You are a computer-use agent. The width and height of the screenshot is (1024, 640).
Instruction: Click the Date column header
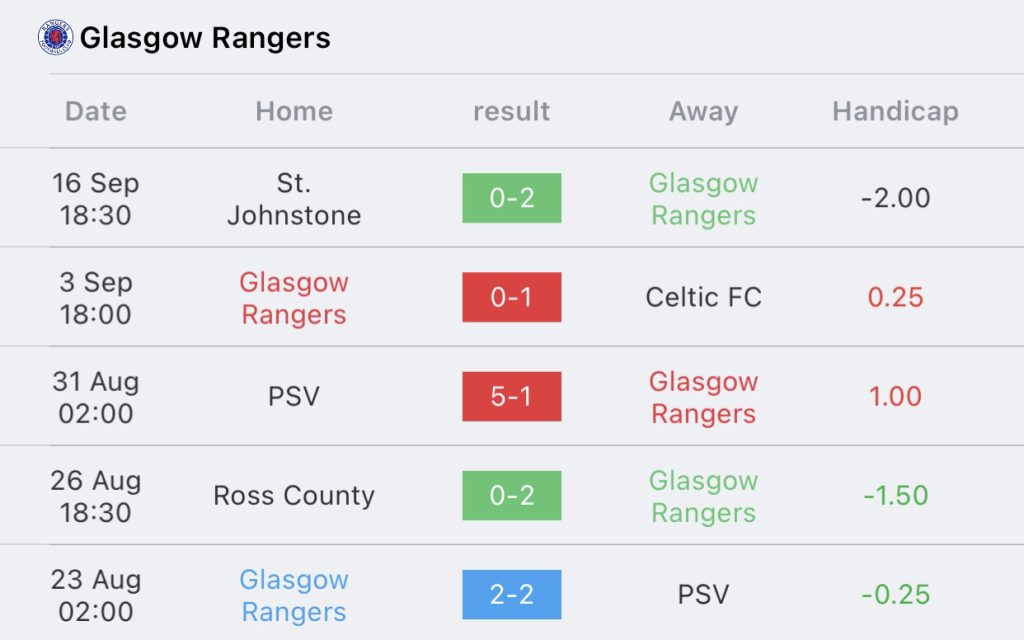coord(96,111)
